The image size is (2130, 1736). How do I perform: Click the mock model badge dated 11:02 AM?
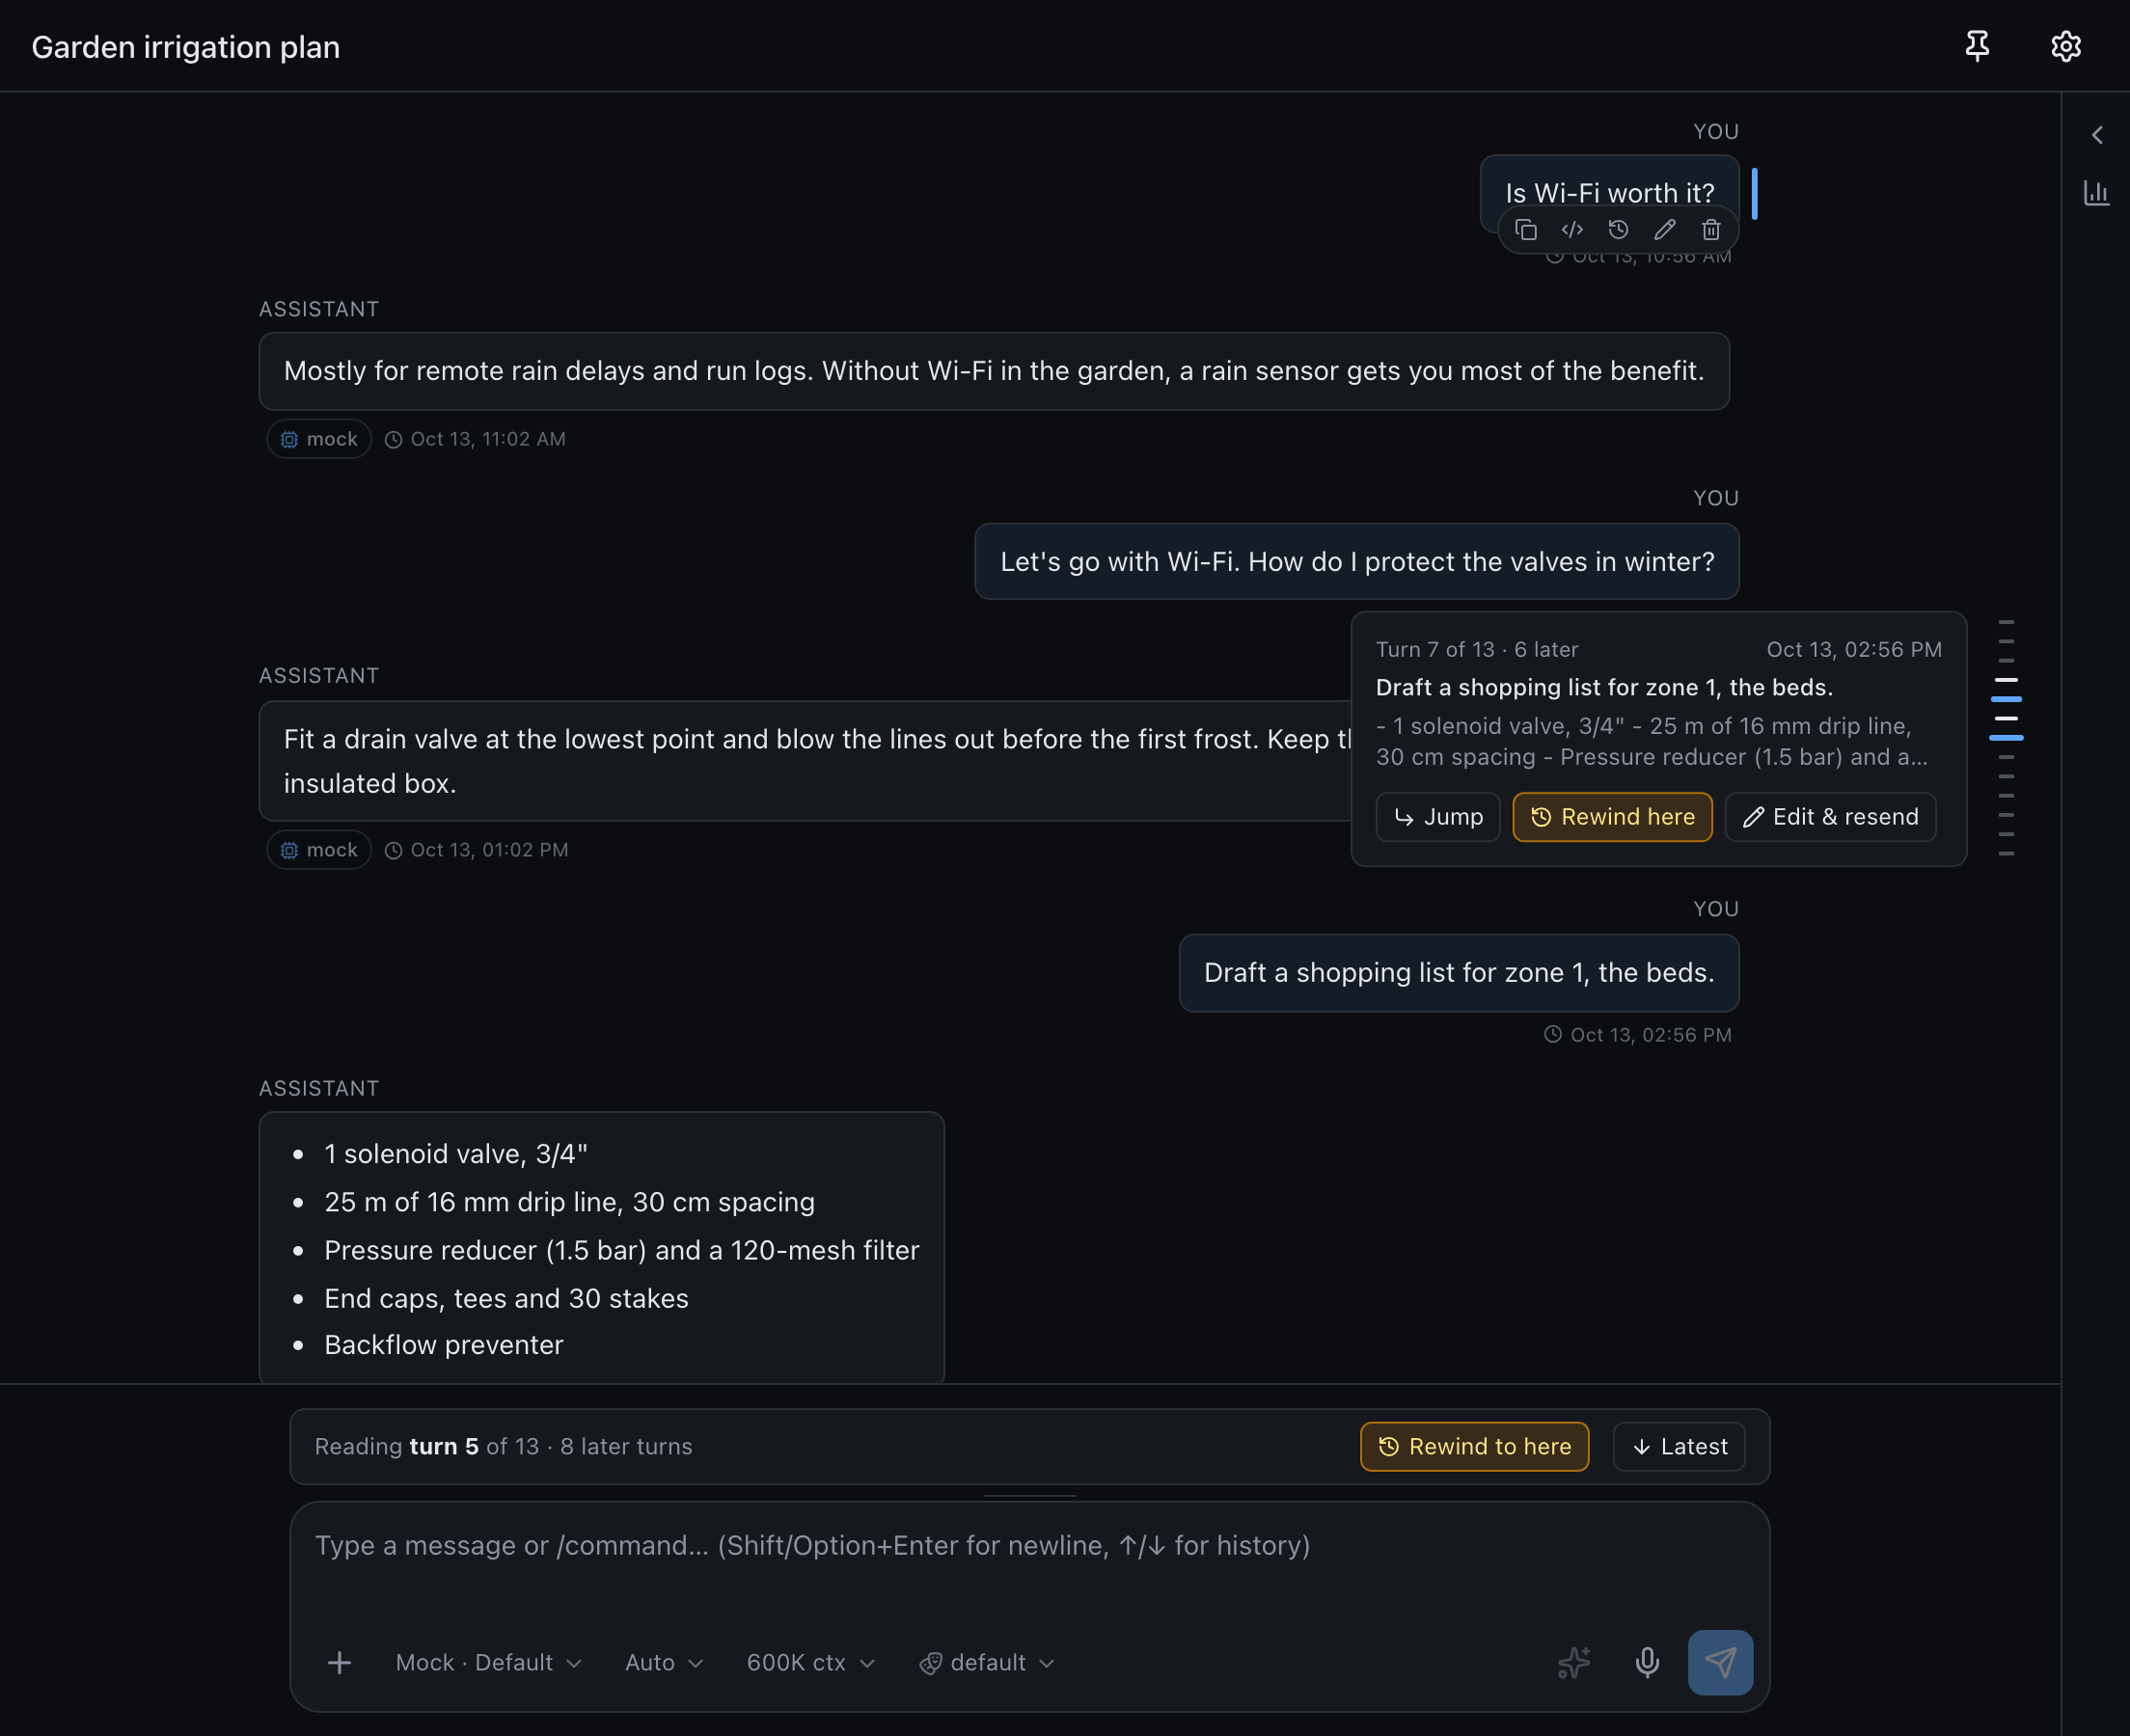[319, 439]
